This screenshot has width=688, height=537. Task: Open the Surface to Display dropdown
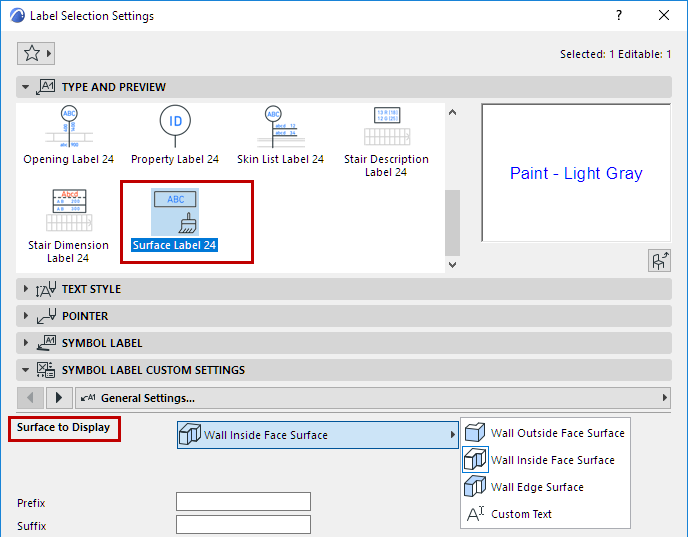tap(318, 435)
